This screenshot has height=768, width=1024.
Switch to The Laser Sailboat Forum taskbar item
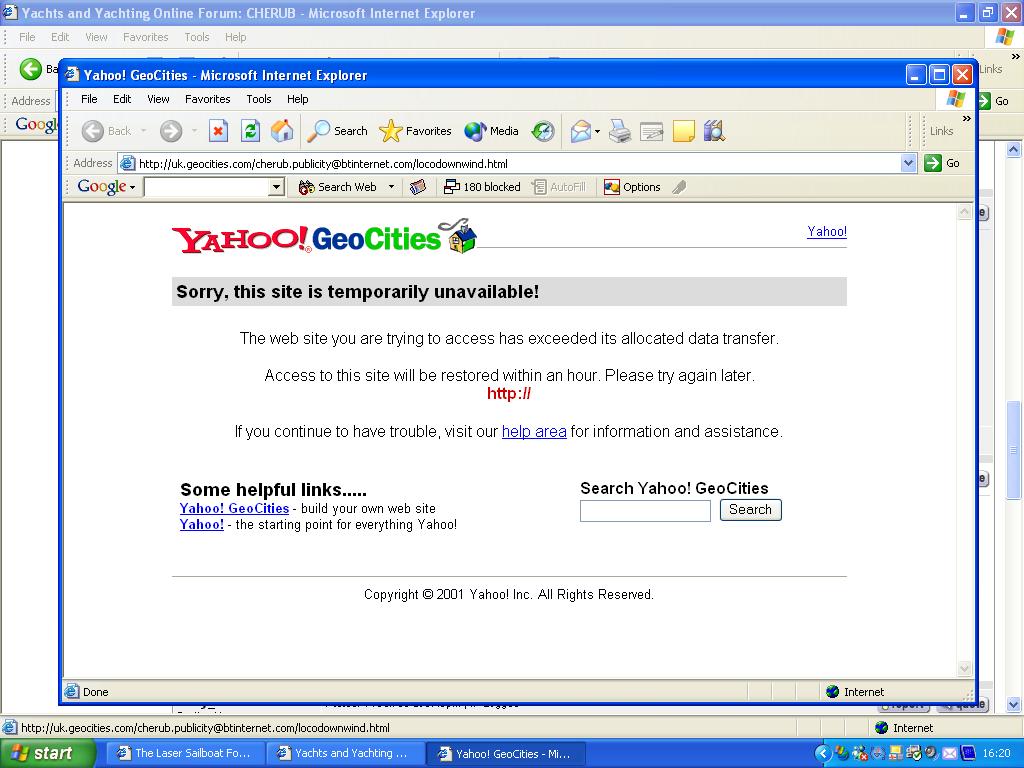[x=185, y=753]
